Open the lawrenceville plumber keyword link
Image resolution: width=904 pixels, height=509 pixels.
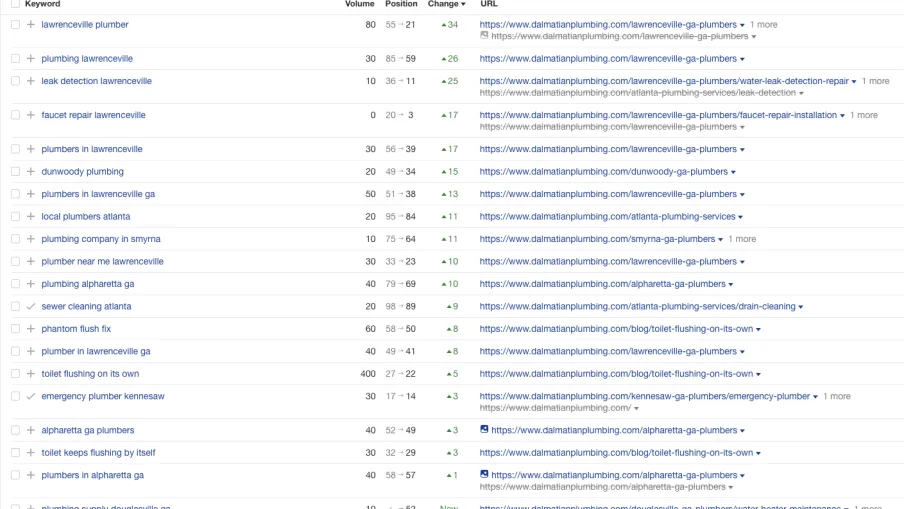coord(85,25)
